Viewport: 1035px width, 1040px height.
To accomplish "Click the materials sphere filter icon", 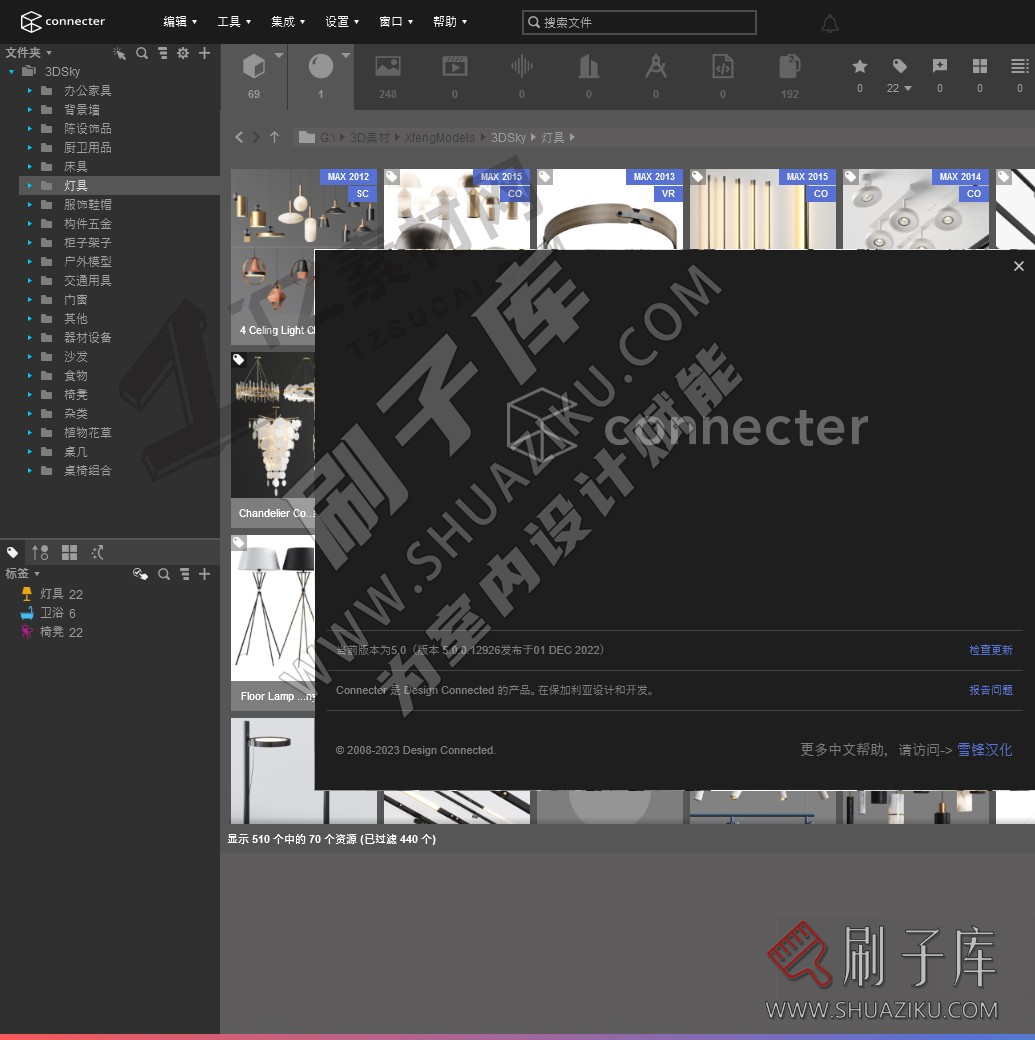I will coord(320,67).
